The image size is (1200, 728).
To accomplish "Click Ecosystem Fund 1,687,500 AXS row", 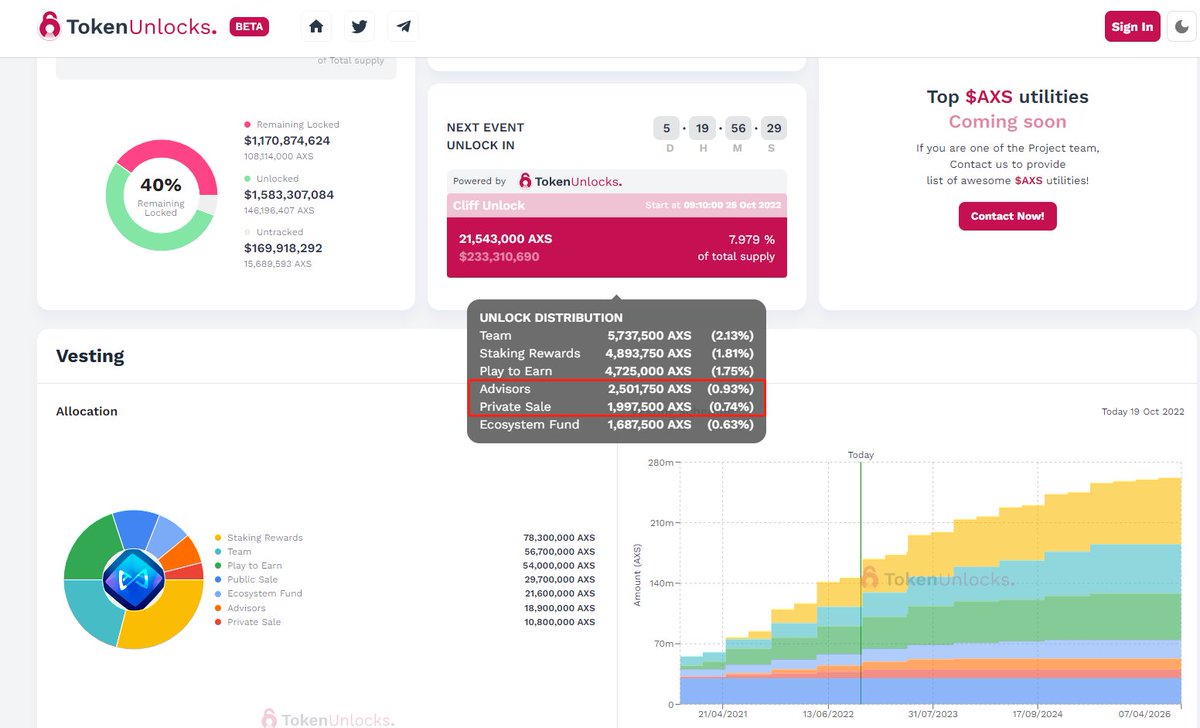I will [x=616, y=425].
